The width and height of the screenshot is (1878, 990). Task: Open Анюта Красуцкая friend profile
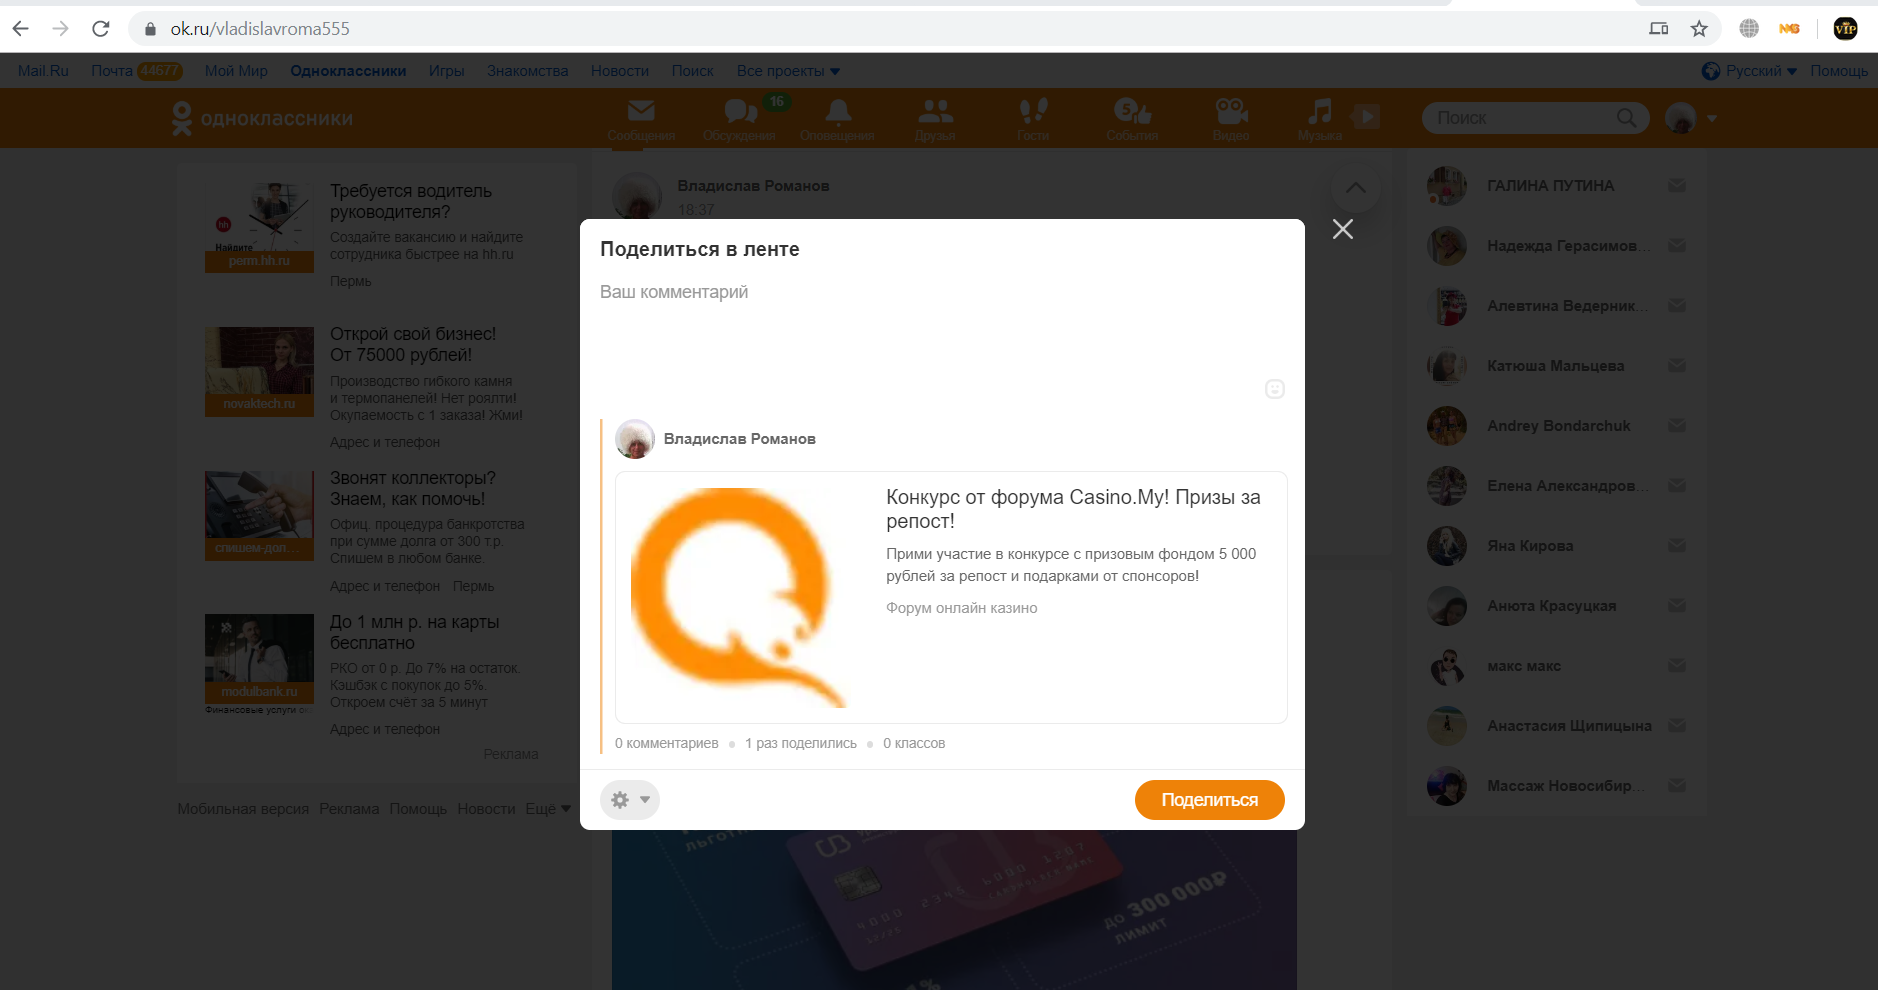(x=1551, y=606)
